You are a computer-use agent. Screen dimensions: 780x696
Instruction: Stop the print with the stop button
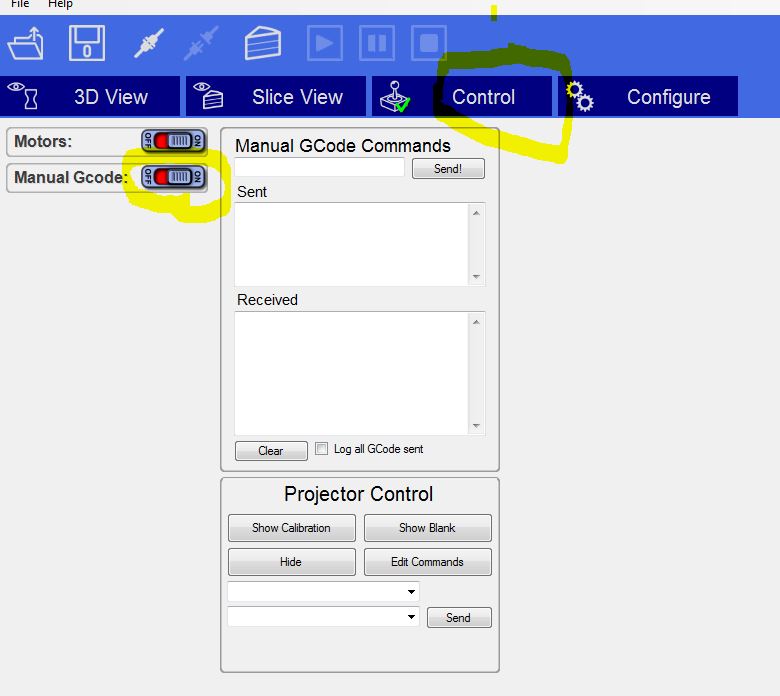(x=429, y=43)
